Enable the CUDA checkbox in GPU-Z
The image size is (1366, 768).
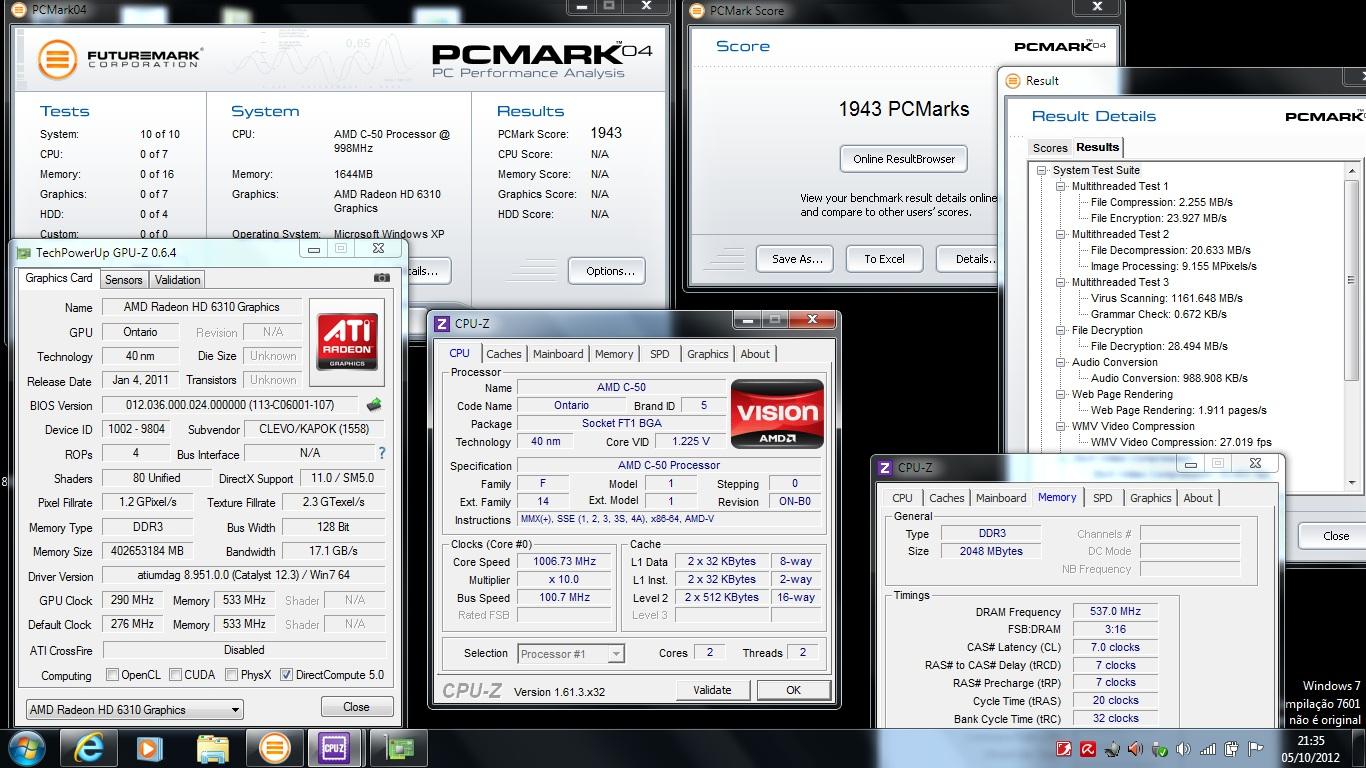click(175, 674)
